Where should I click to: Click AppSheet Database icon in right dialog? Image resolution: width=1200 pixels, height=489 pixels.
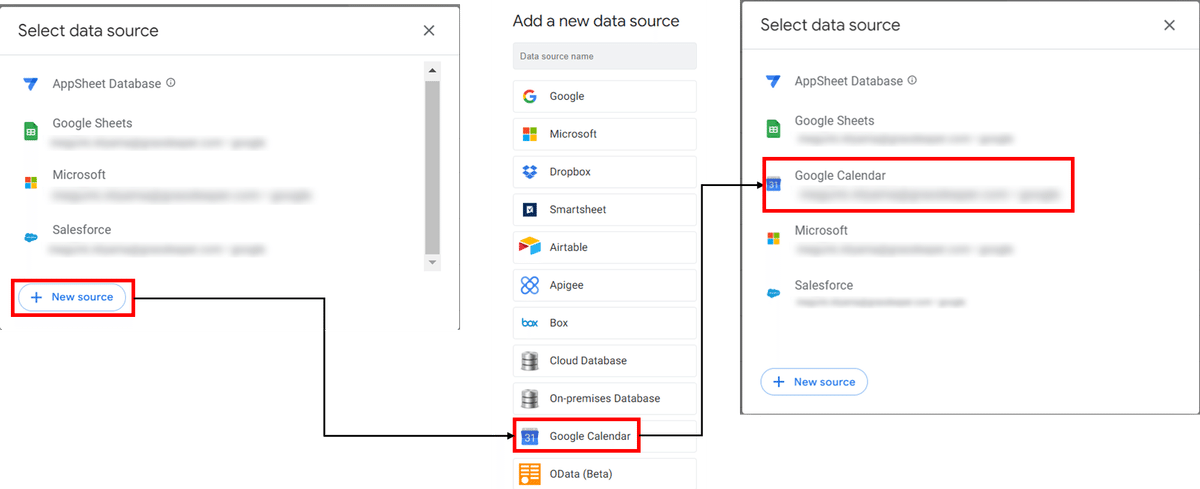pyautogui.click(x=773, y=81)
